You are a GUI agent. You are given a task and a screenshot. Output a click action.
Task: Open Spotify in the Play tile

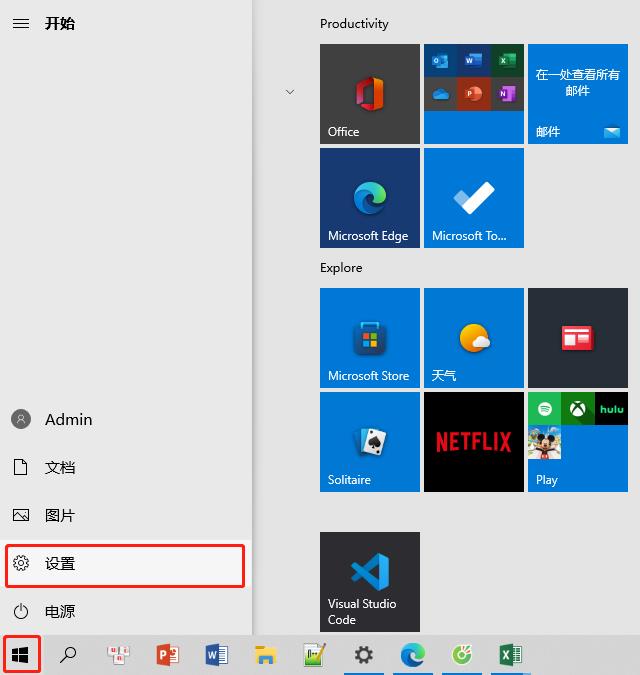(544, 409)
